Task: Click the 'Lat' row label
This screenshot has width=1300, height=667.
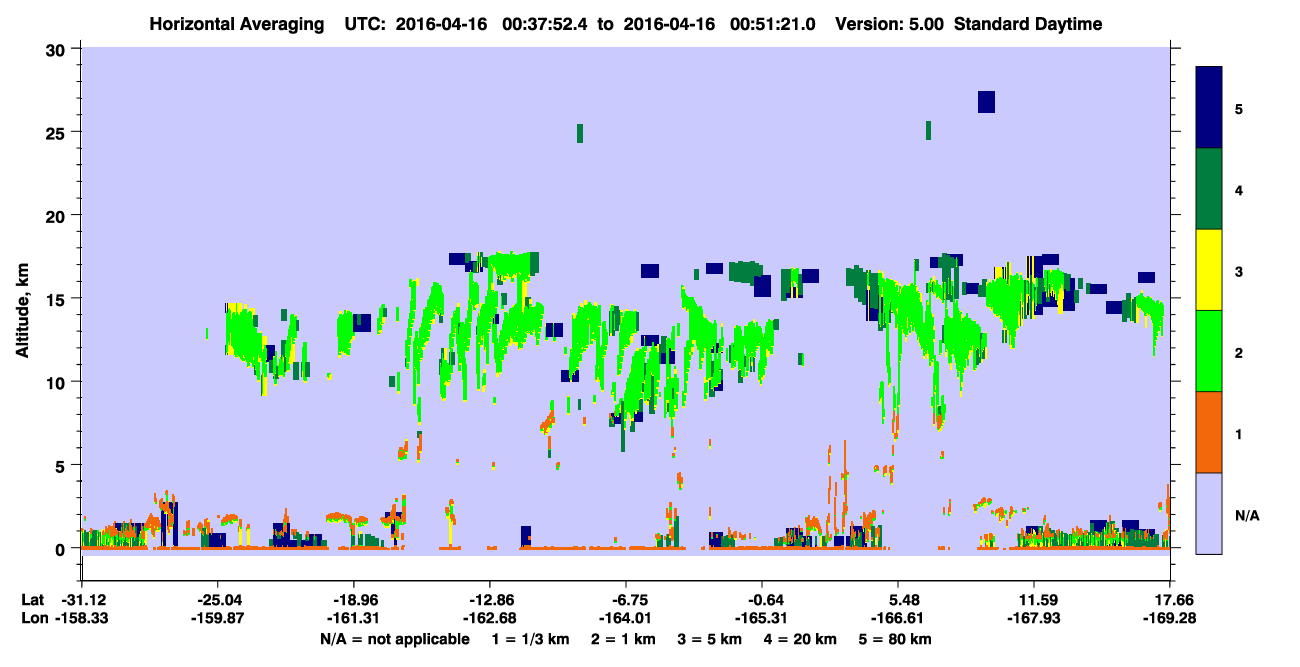Action: tap(32, 600)
